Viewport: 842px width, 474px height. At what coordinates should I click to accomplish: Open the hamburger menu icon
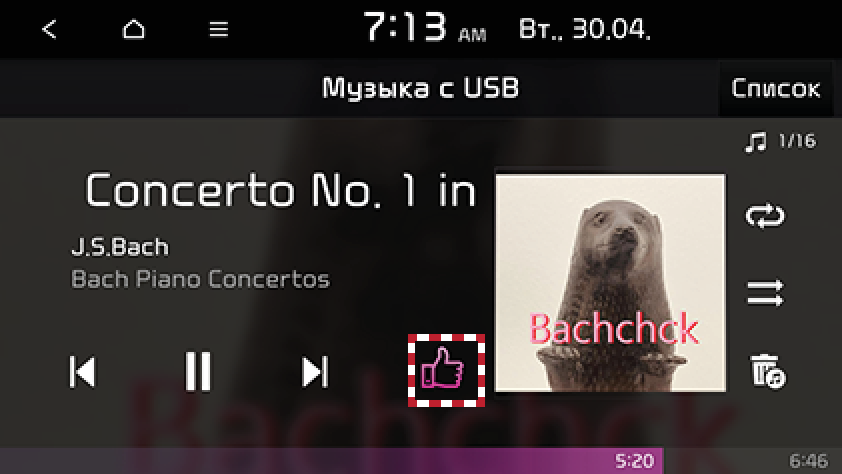[x=219, y=29]
